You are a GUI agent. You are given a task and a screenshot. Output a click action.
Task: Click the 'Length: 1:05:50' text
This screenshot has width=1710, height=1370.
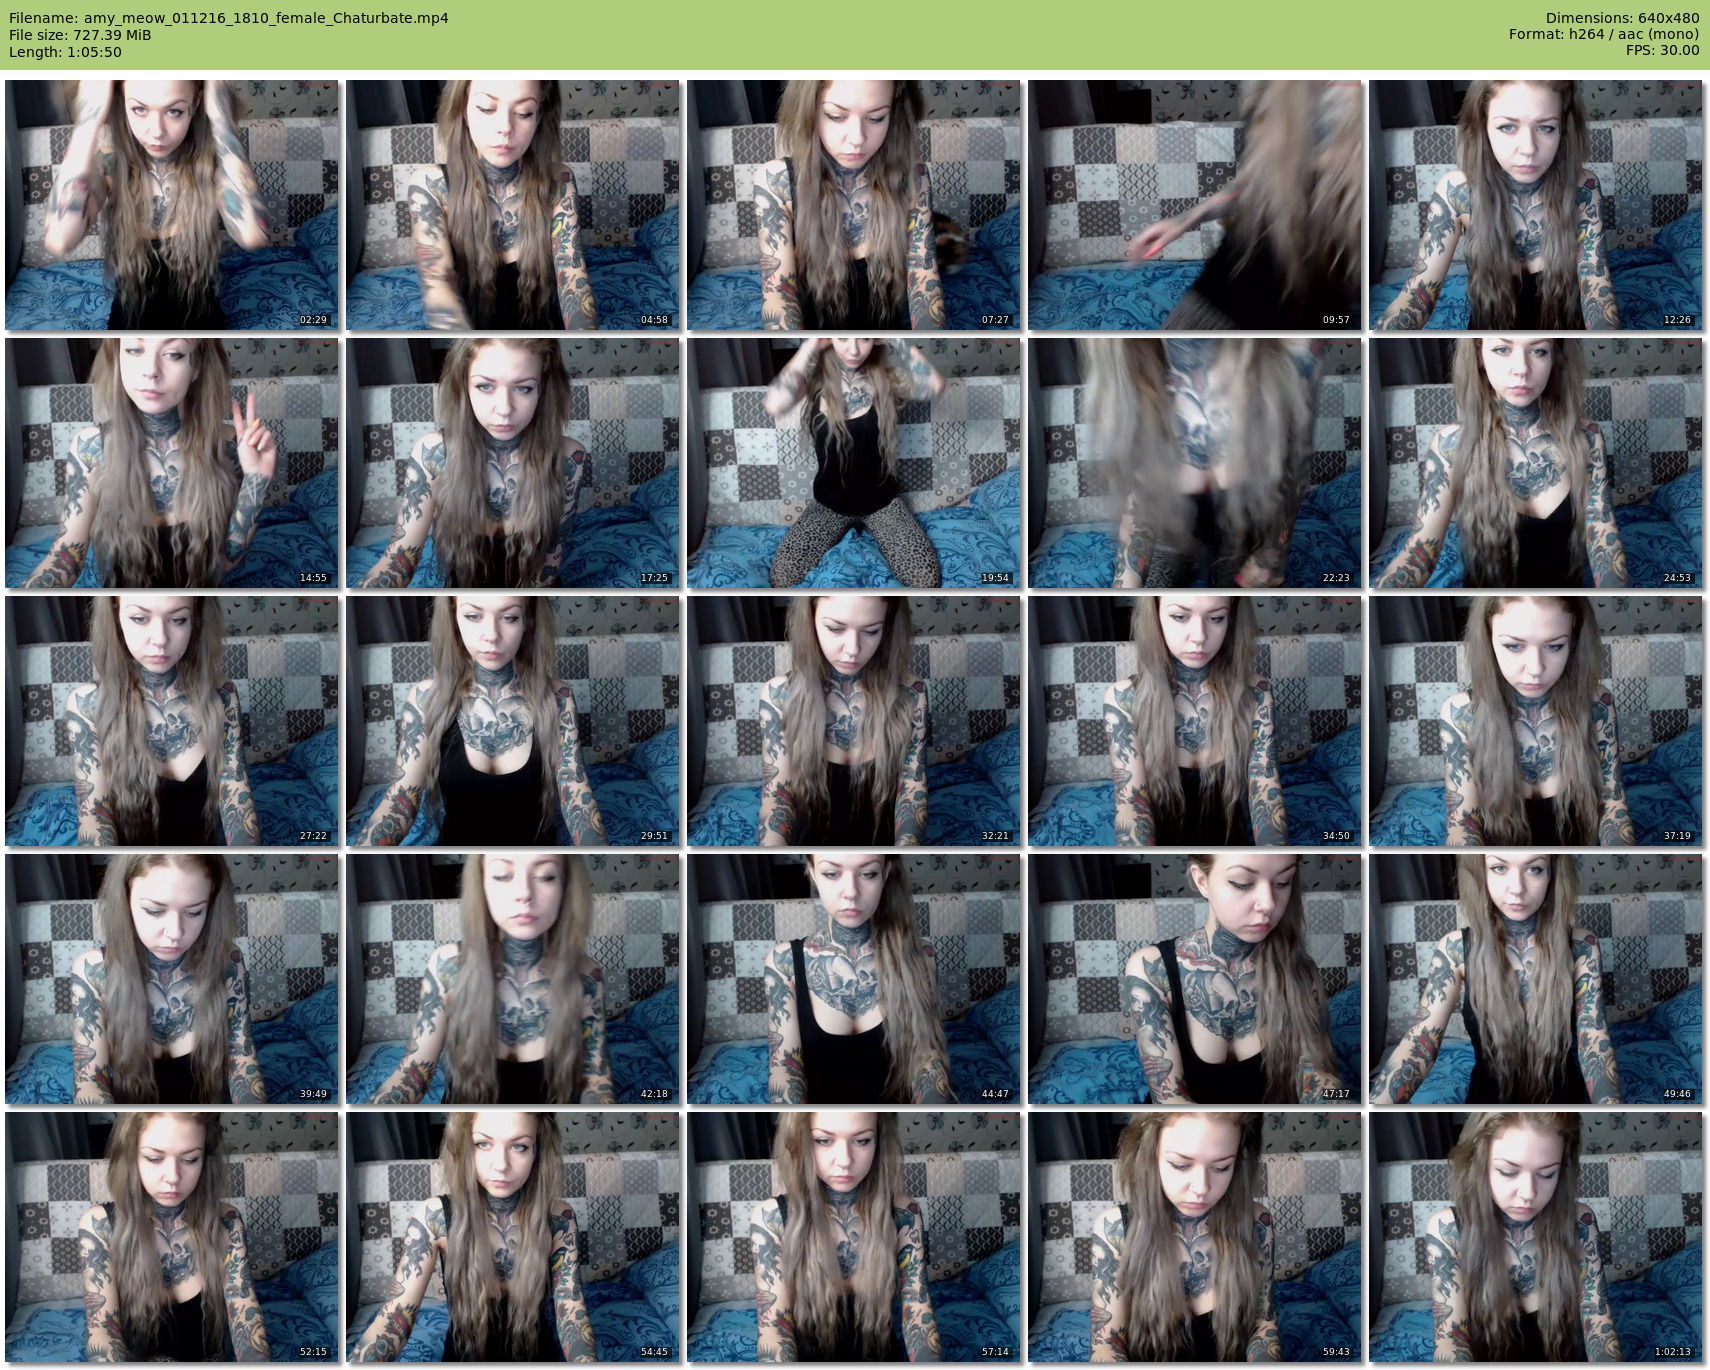(65, 52)
